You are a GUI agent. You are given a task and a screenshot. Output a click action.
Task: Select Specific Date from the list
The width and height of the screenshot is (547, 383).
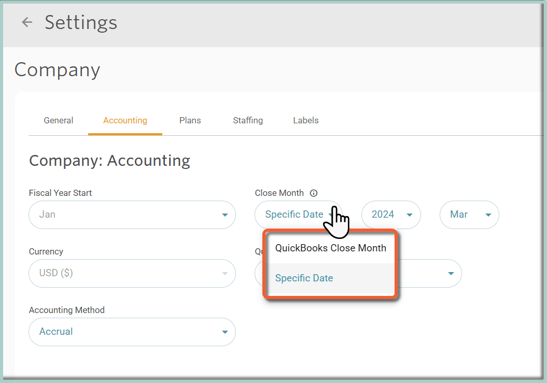[x=330, y=278]
